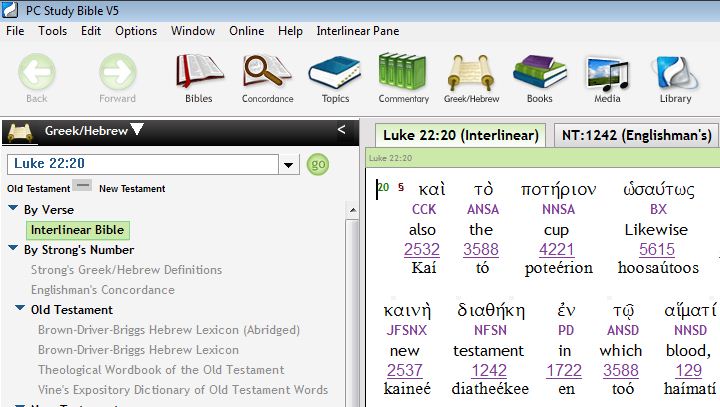Open the Commentary volumes icon
The image size is (720, 407).
click(x=403, y=72)
